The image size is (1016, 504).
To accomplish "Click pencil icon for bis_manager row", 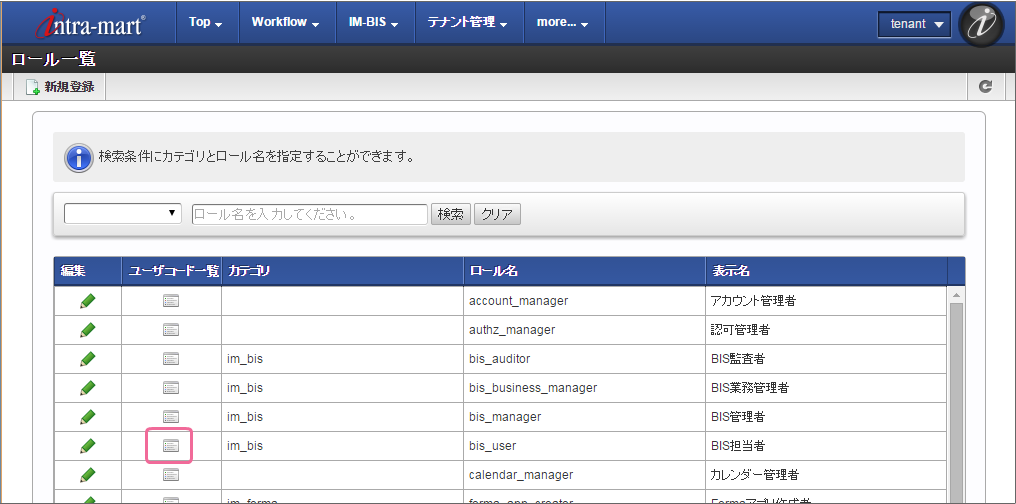I will (x=88, y=416).
